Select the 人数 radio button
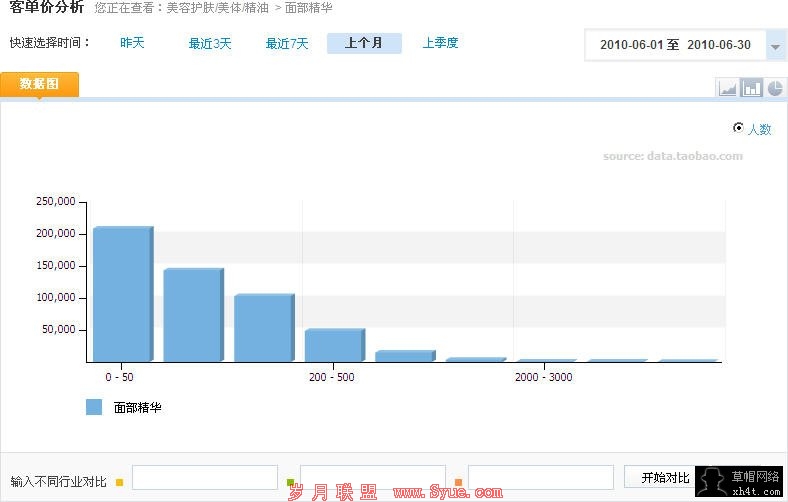Image resolution: width=788 pixels, height=502 pixels. (x=738, y=128)
